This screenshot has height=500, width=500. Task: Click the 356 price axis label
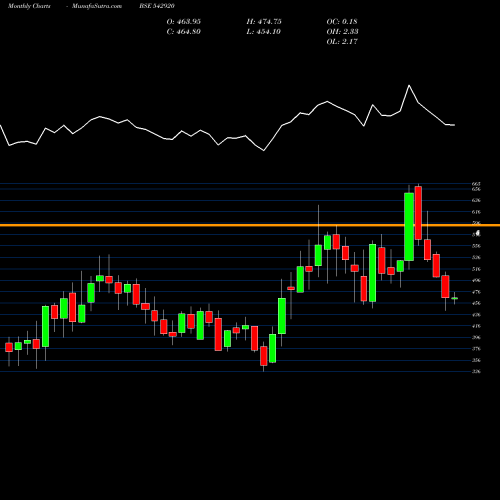click(476, 360)
